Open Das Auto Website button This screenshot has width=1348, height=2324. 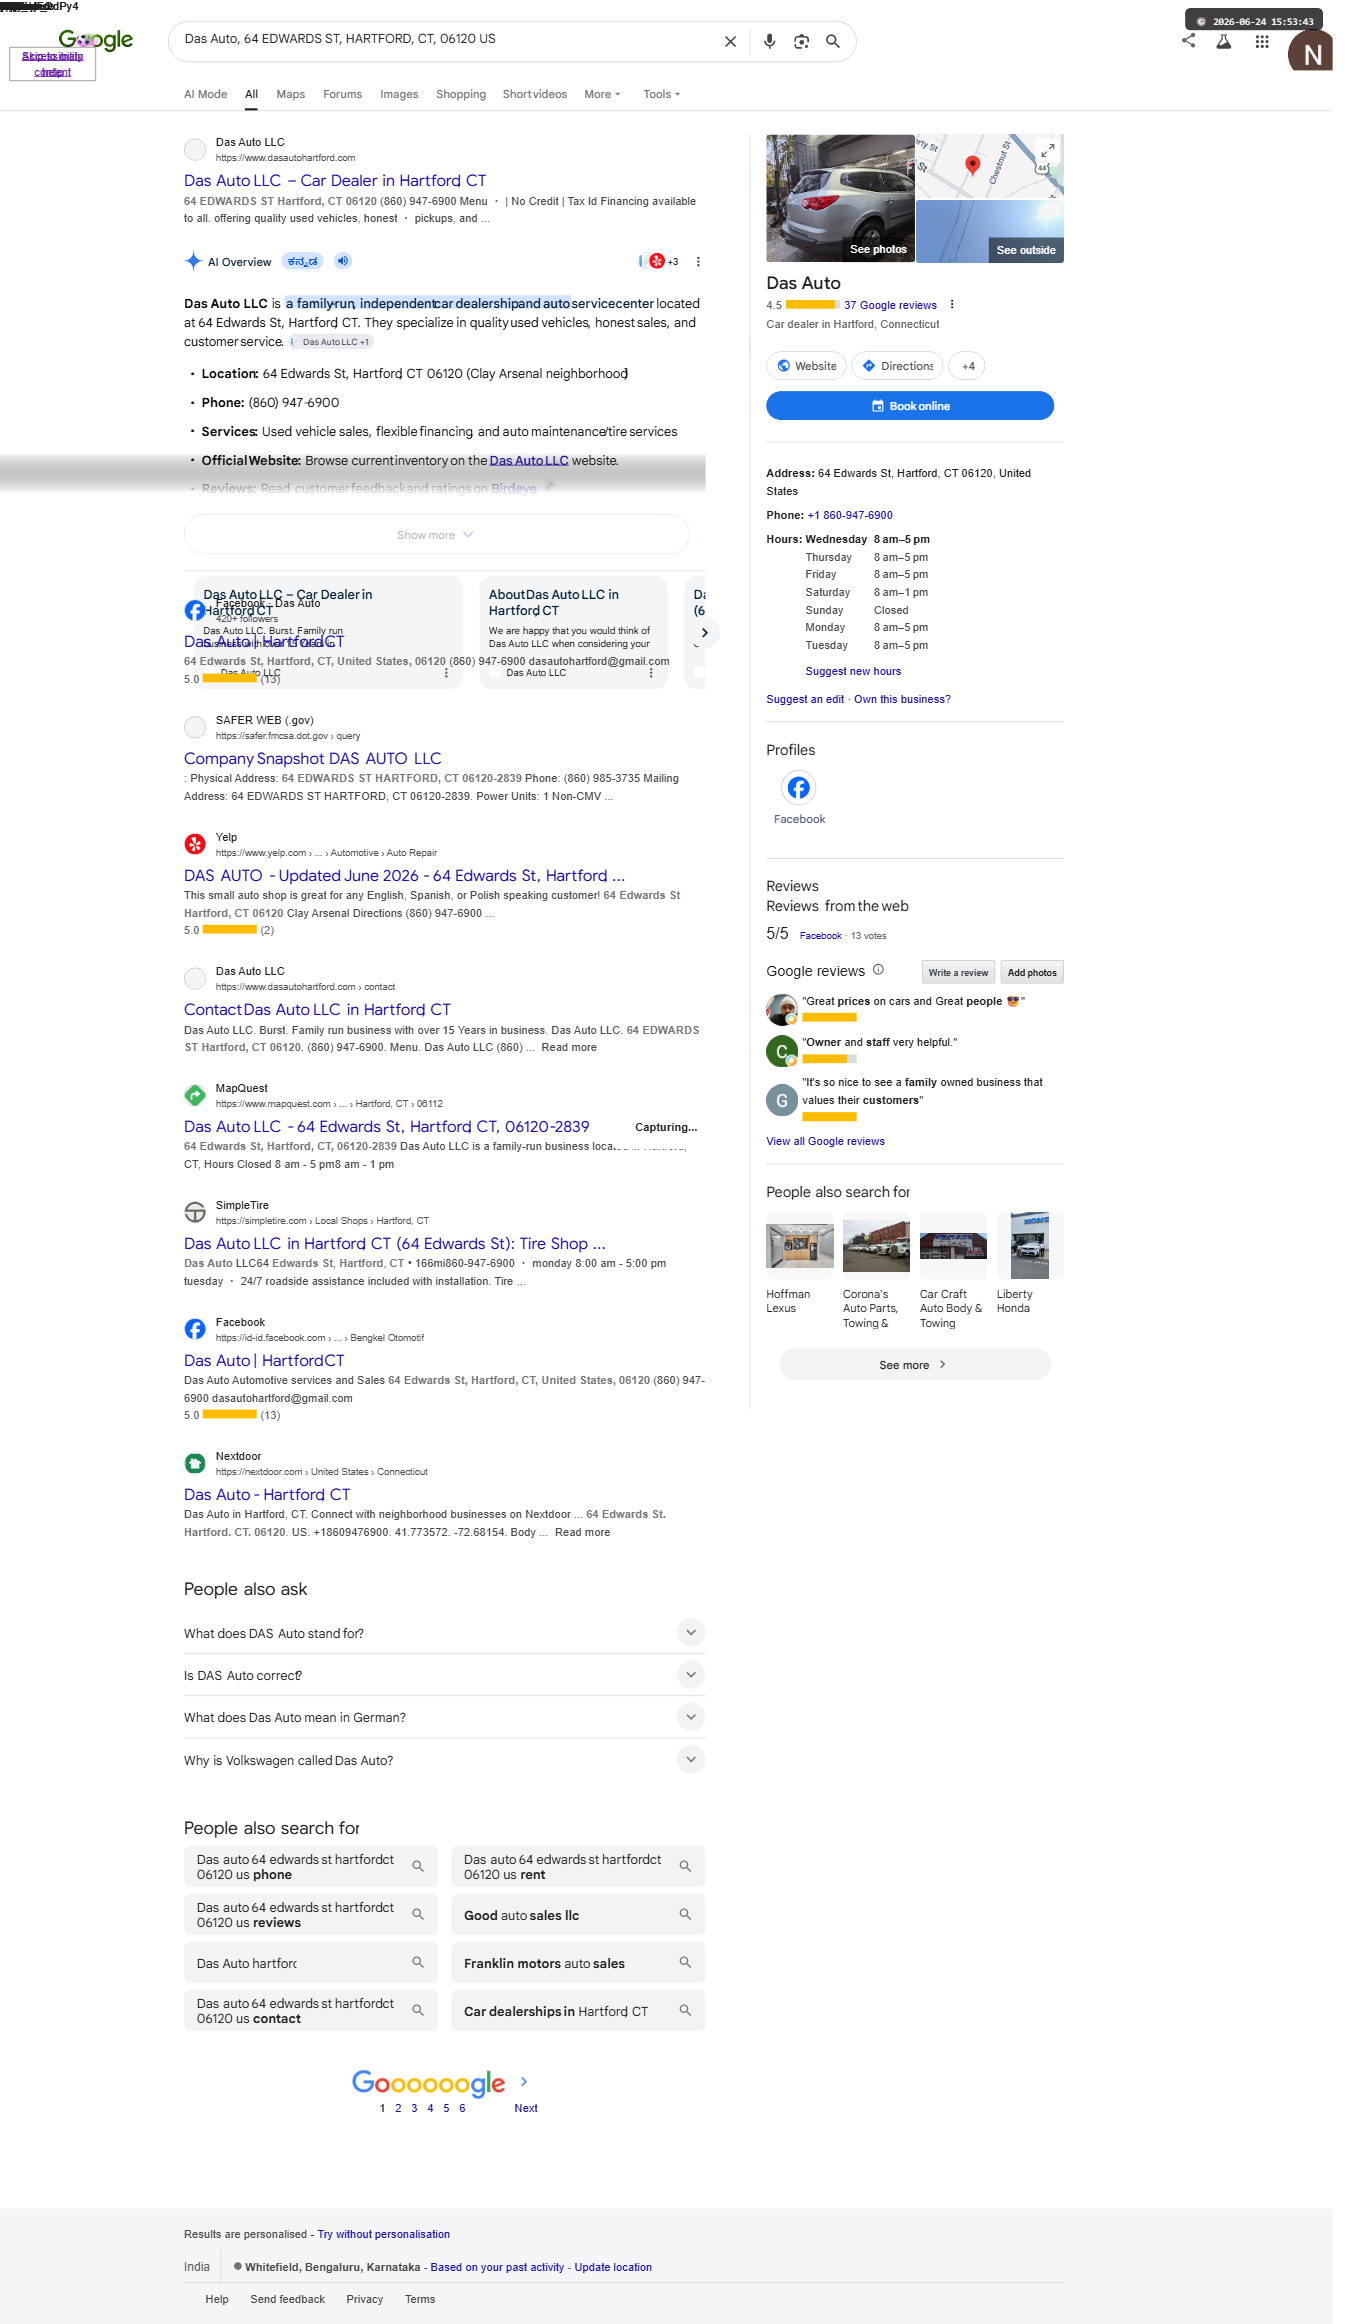coord(806,366)
